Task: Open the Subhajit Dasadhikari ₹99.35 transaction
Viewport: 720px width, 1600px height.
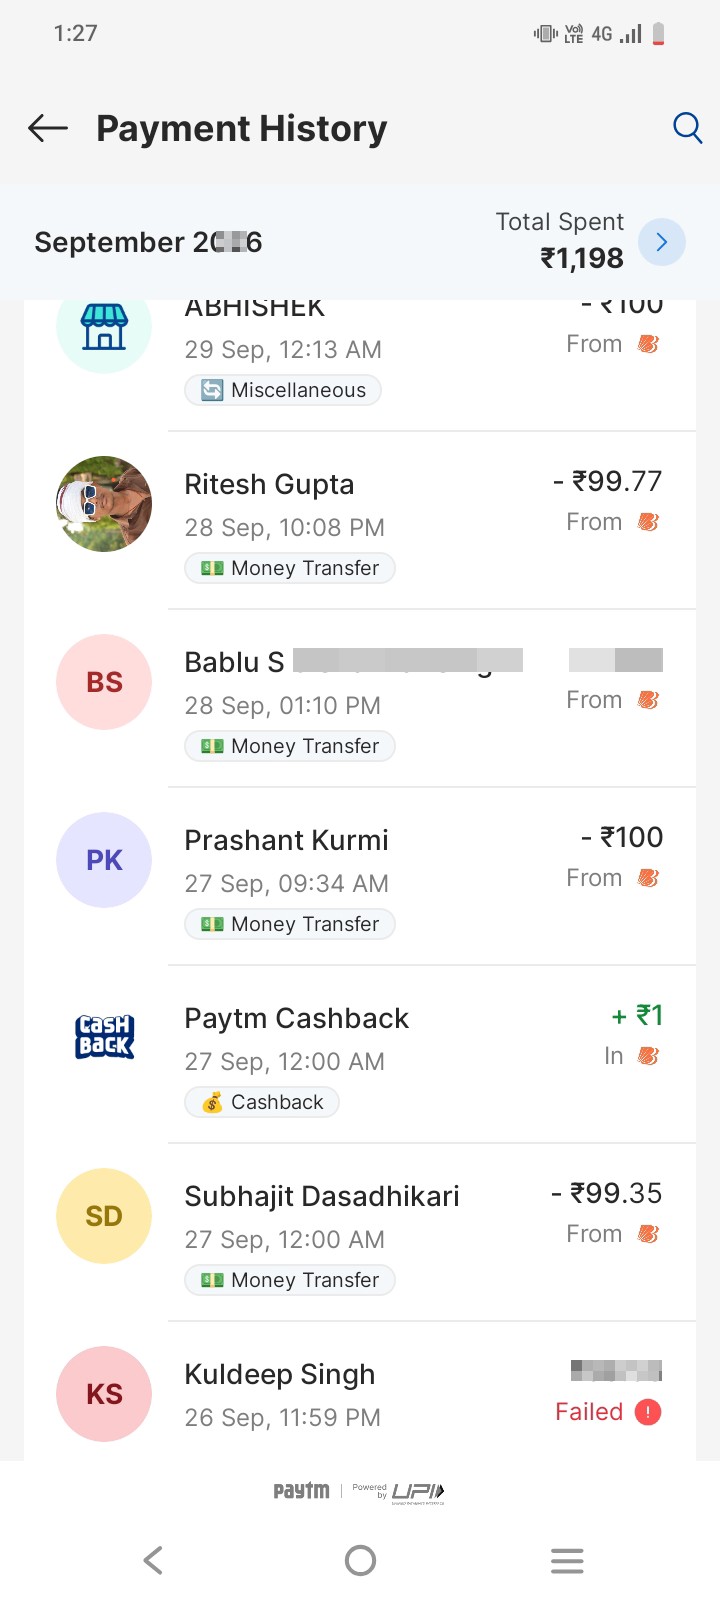Action: coord(360,1233)
